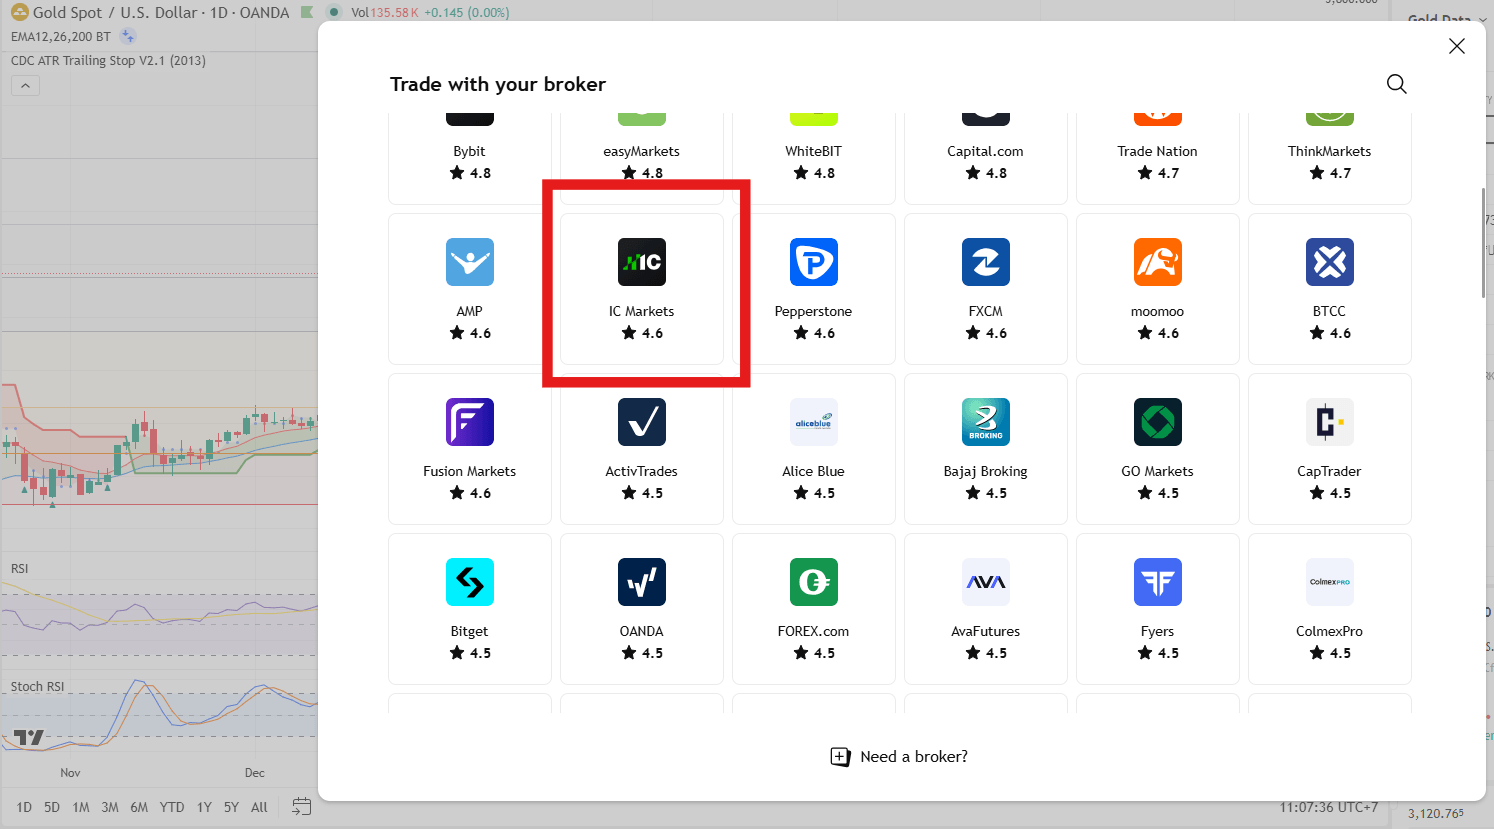Pick the Fusion Markets broker icon
This screenshot has height=829, width=1494.
coord(469,423)
